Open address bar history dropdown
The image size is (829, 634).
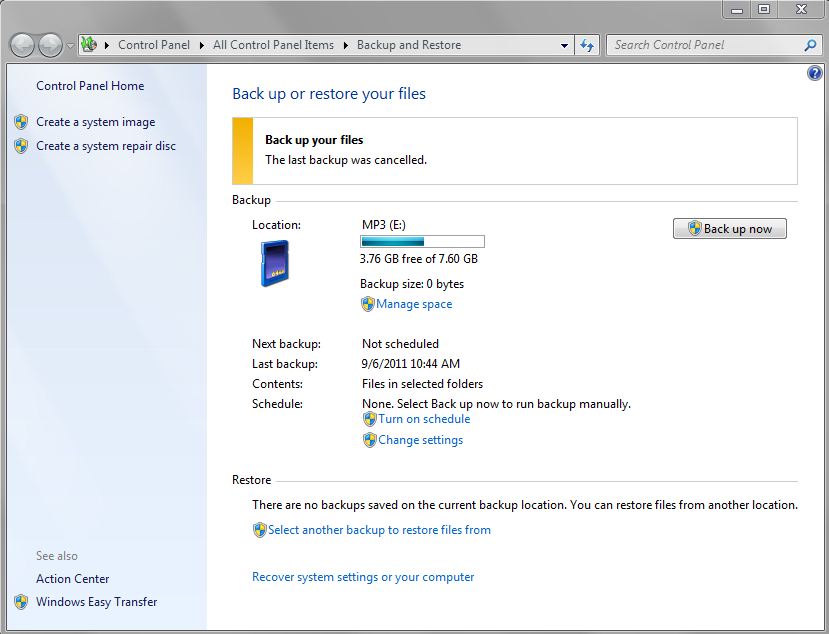tap(564, 45)
